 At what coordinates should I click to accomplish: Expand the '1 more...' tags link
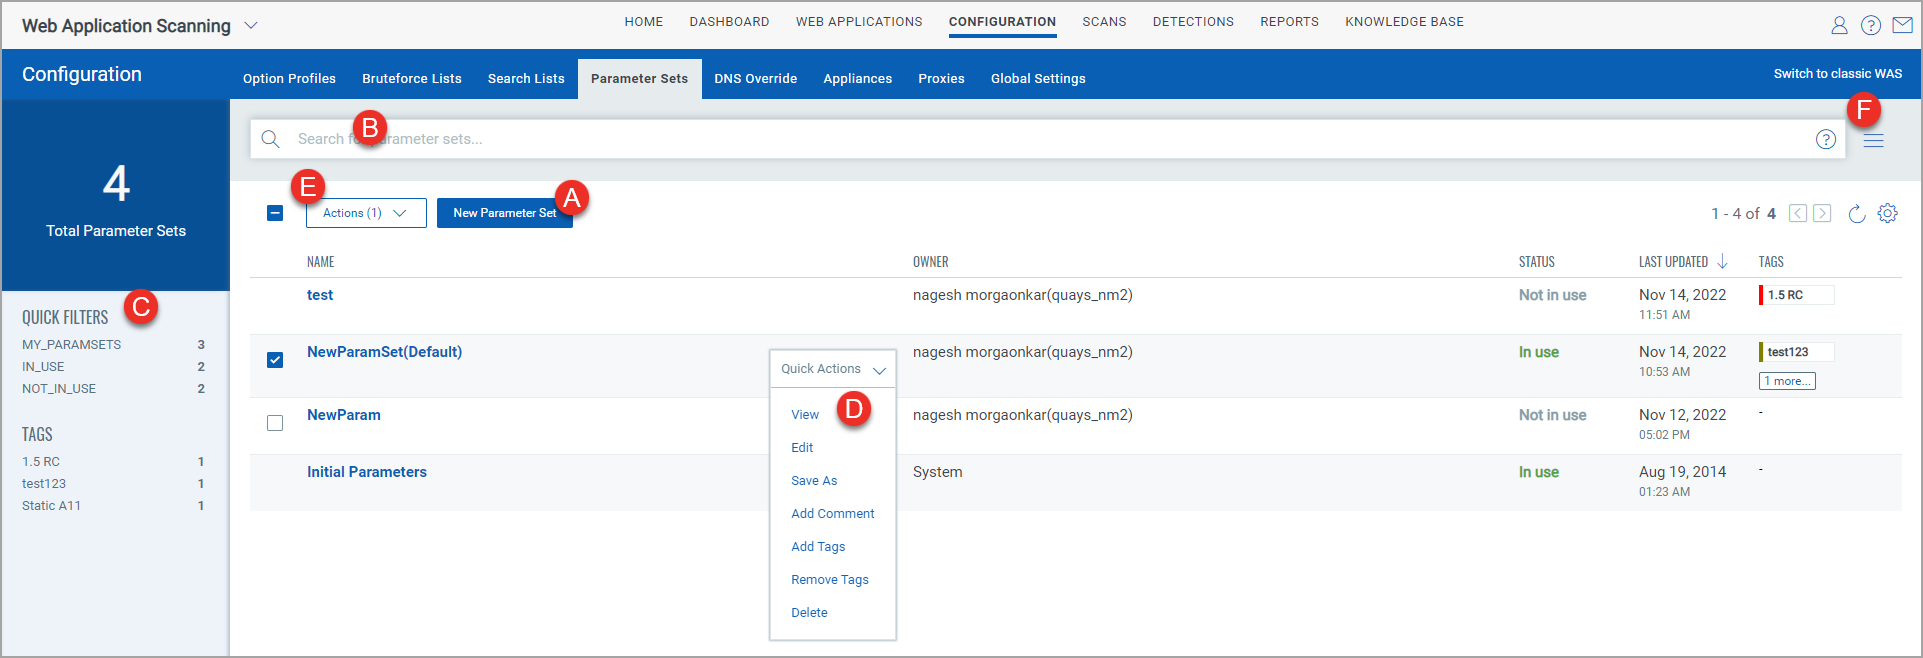(1787, 381)
